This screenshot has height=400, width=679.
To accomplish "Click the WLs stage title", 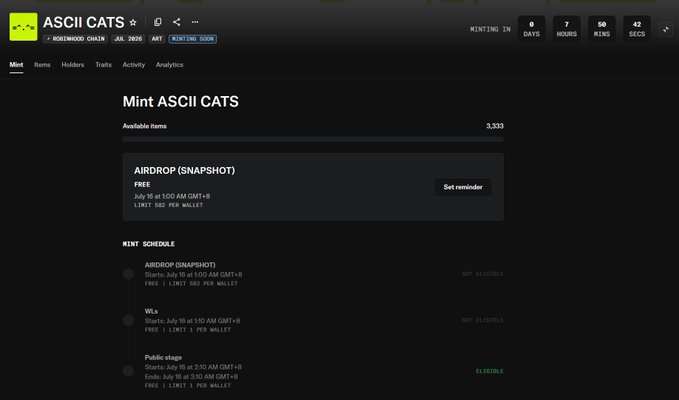I will pyautogui.click(x=151, y=311).
